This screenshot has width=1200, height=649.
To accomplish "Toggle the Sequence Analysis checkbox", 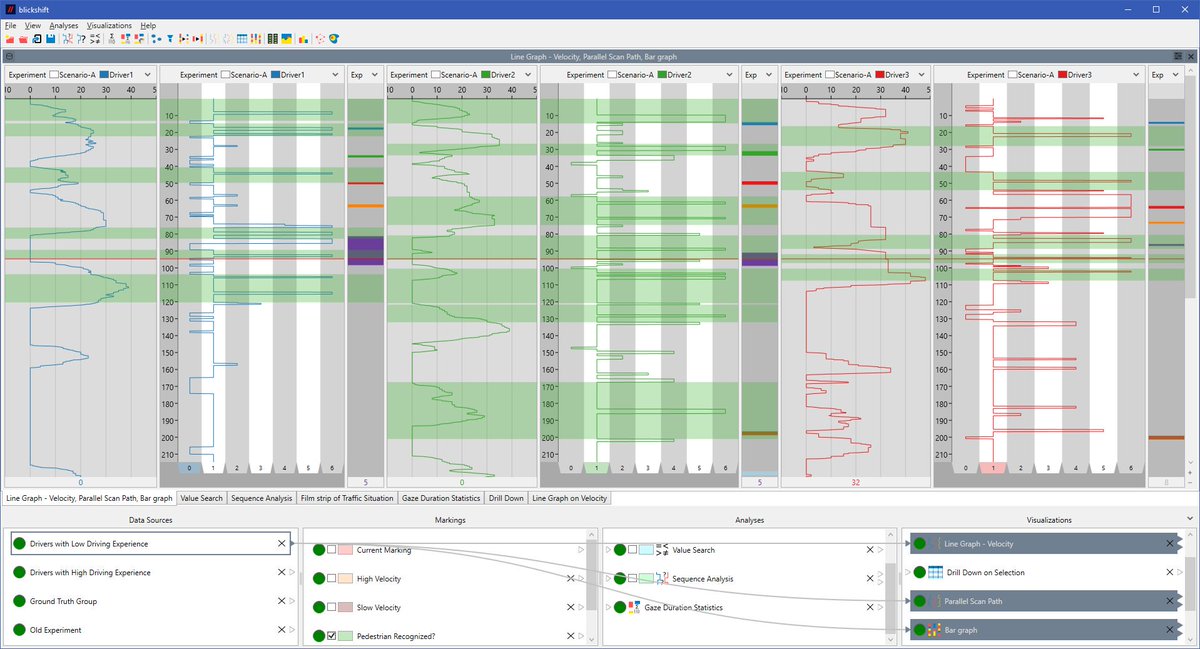I will 633,579.
